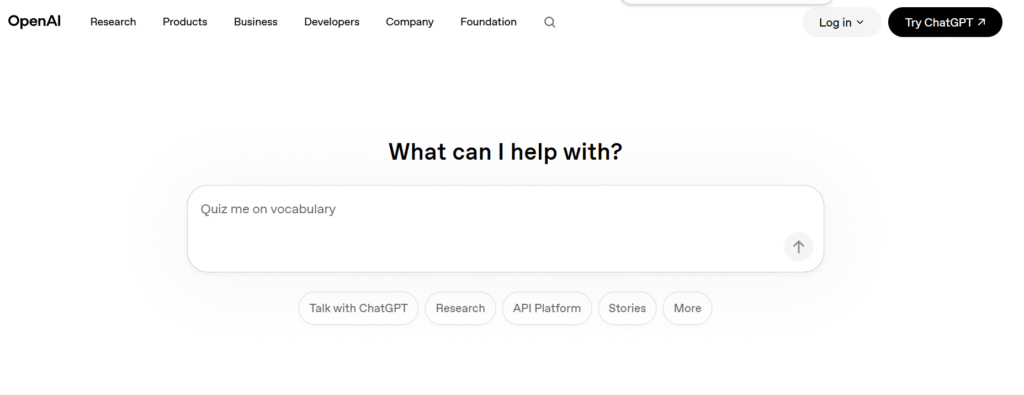Viewport: 1024px width, 395px height.
Task: Open the Business menu
Action: pos(255,22)
